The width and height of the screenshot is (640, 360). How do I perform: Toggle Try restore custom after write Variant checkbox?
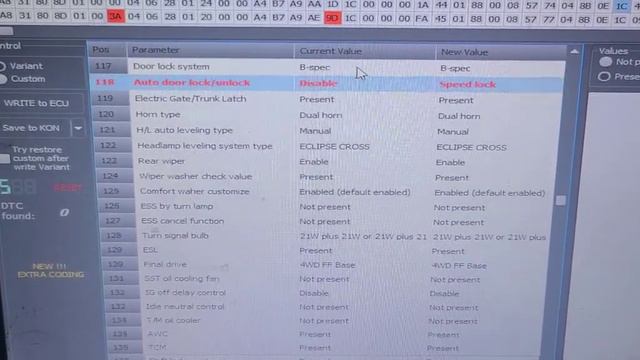coord(4,159)
